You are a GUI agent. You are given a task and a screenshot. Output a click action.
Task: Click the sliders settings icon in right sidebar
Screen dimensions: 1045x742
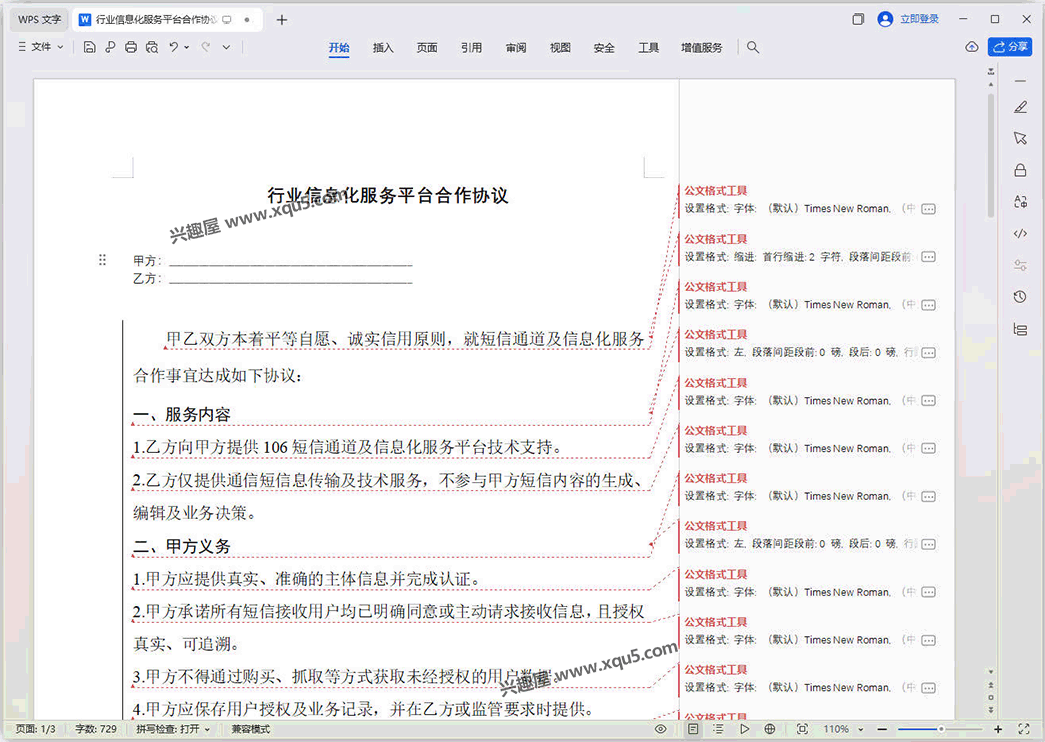[1020, 265]
